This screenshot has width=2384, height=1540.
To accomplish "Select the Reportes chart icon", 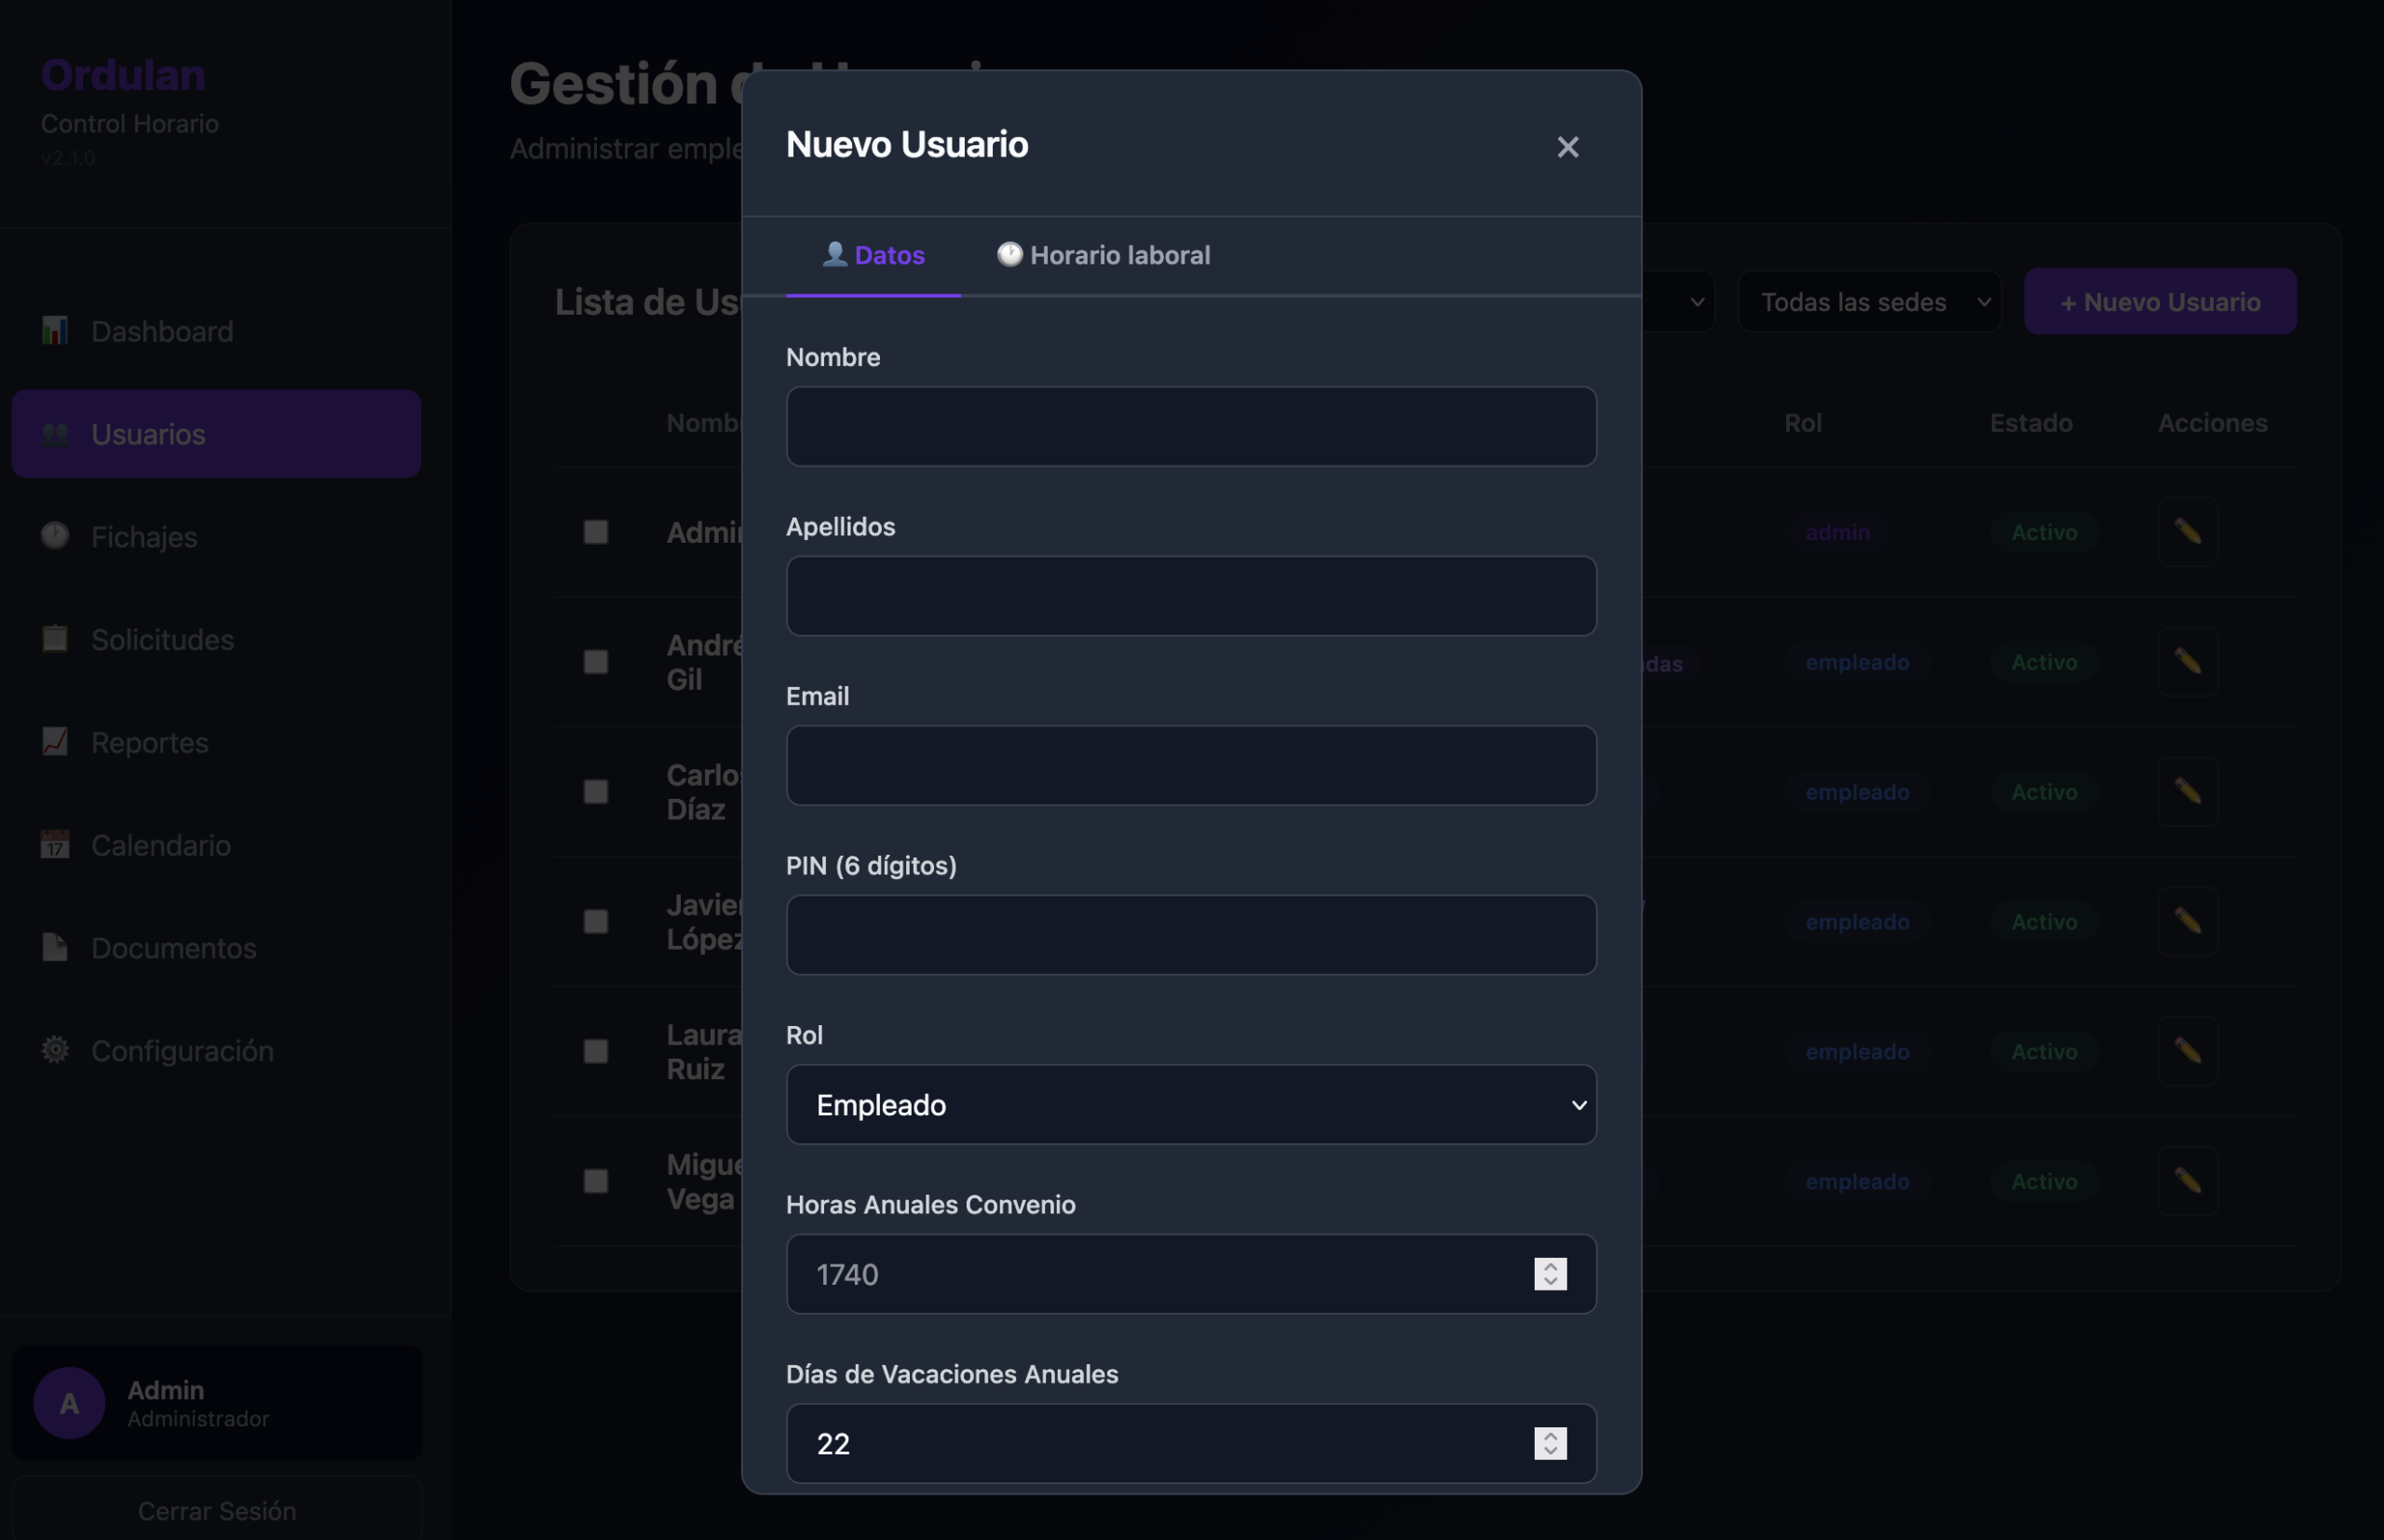I will pyautogui.click(x=55, y=742).
